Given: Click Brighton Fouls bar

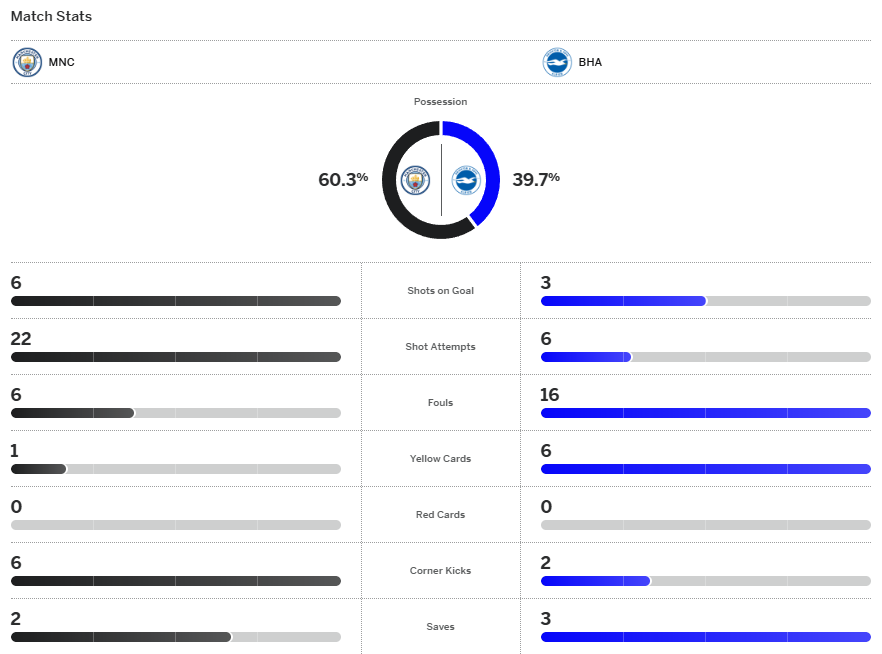Looking at the screenshot, I should click(x=705, y=413).
